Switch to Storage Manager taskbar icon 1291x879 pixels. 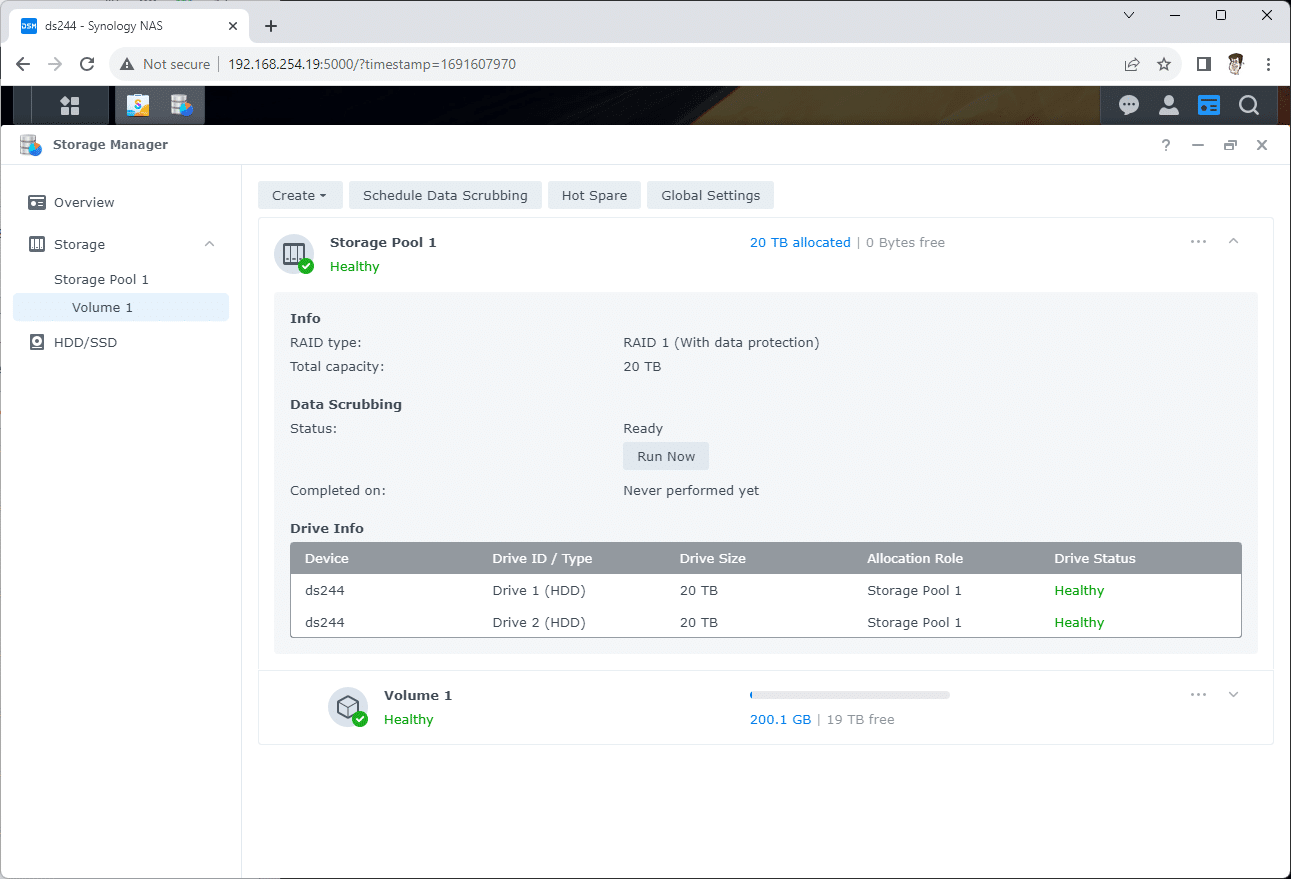point(181,105)
